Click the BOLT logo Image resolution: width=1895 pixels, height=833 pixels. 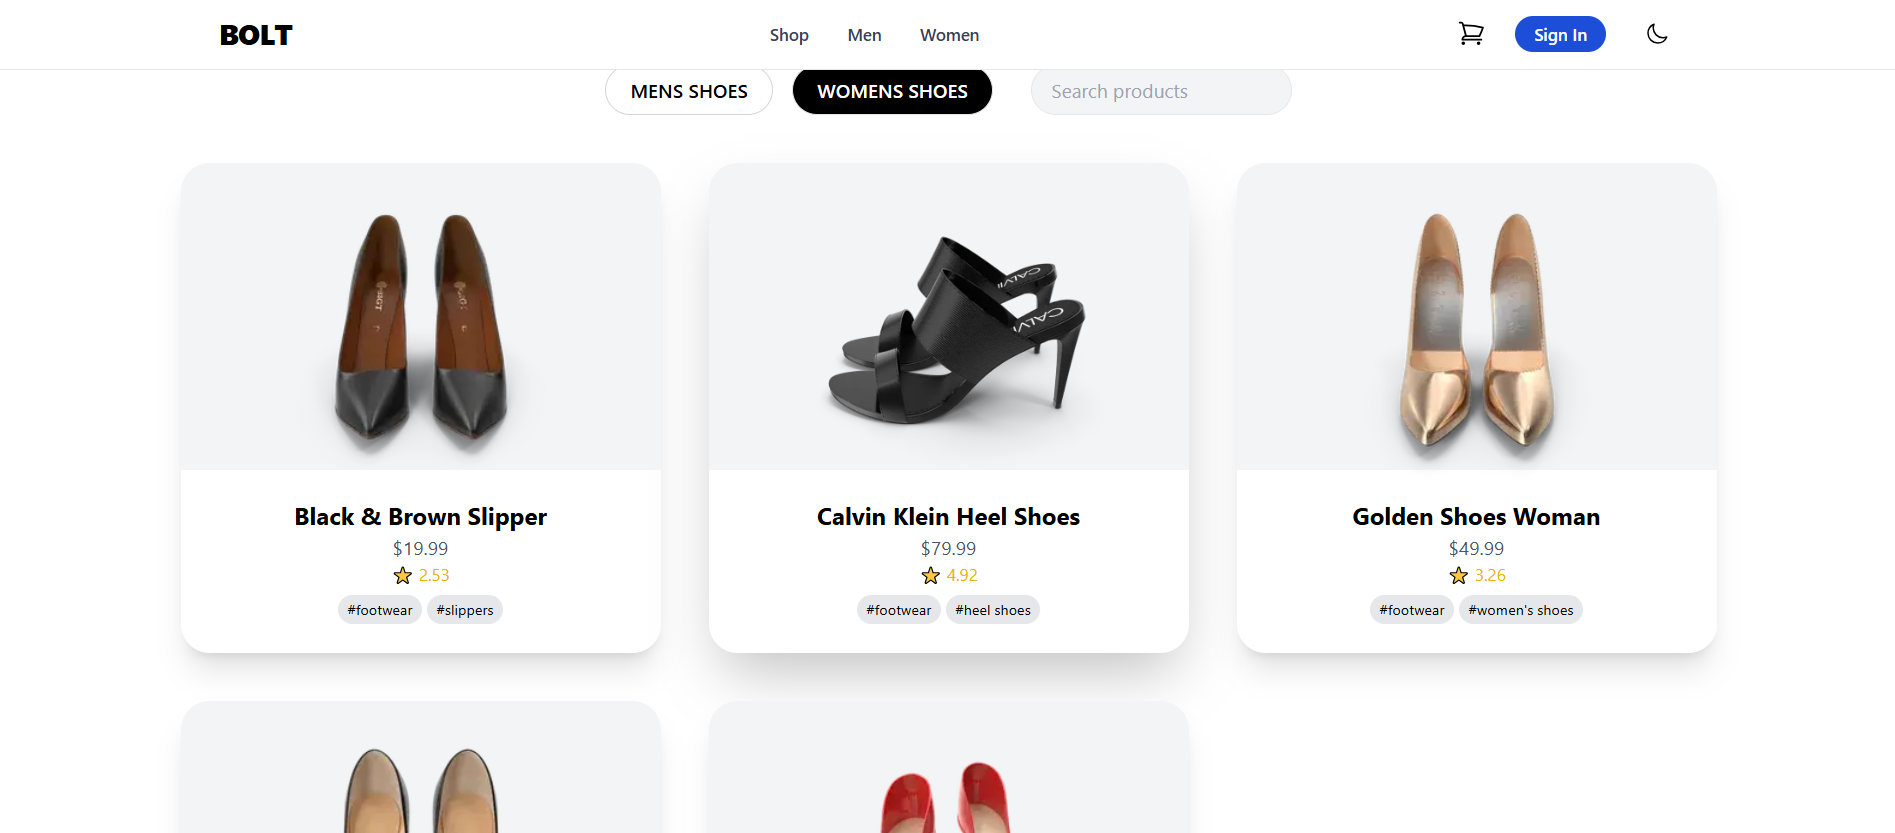(x=256, y=34)
